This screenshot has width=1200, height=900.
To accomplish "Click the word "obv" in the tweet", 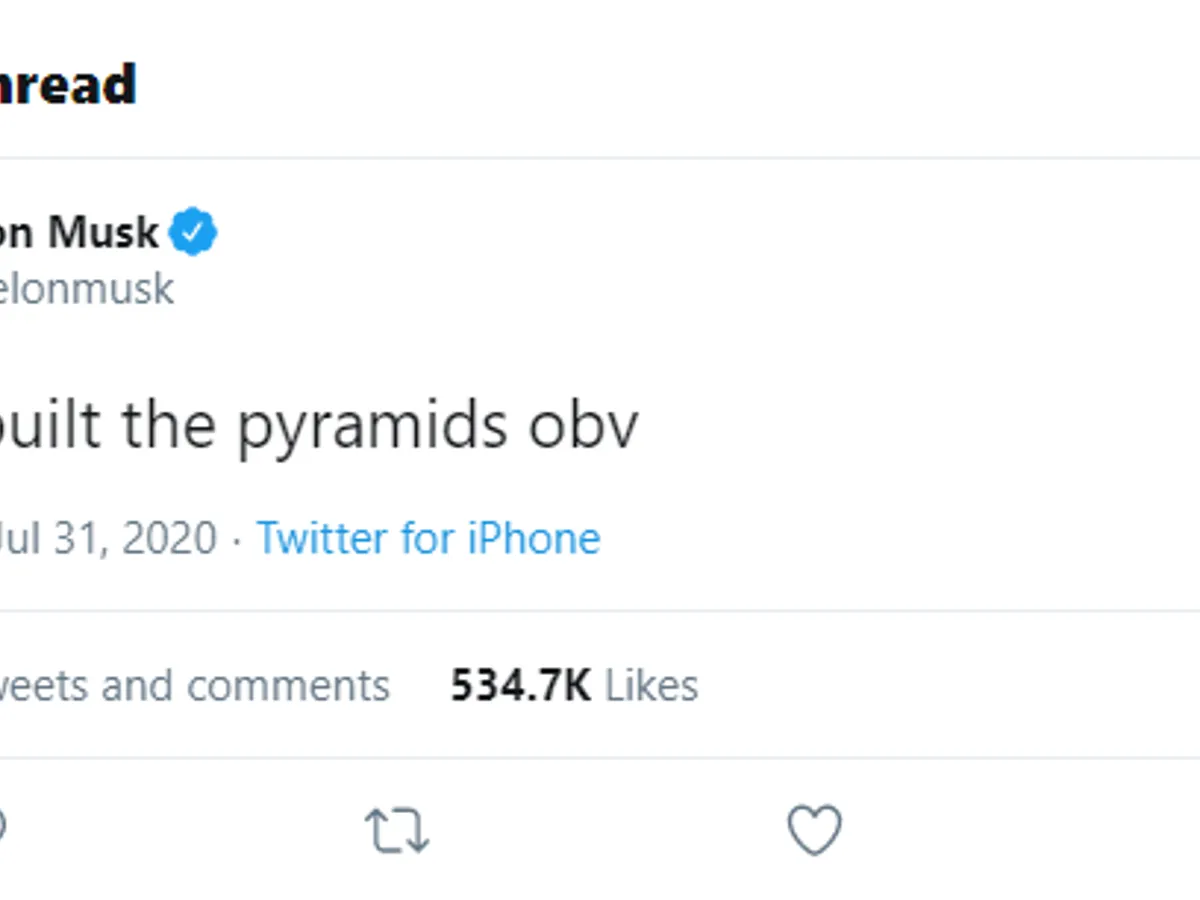I will pos(583,425).
